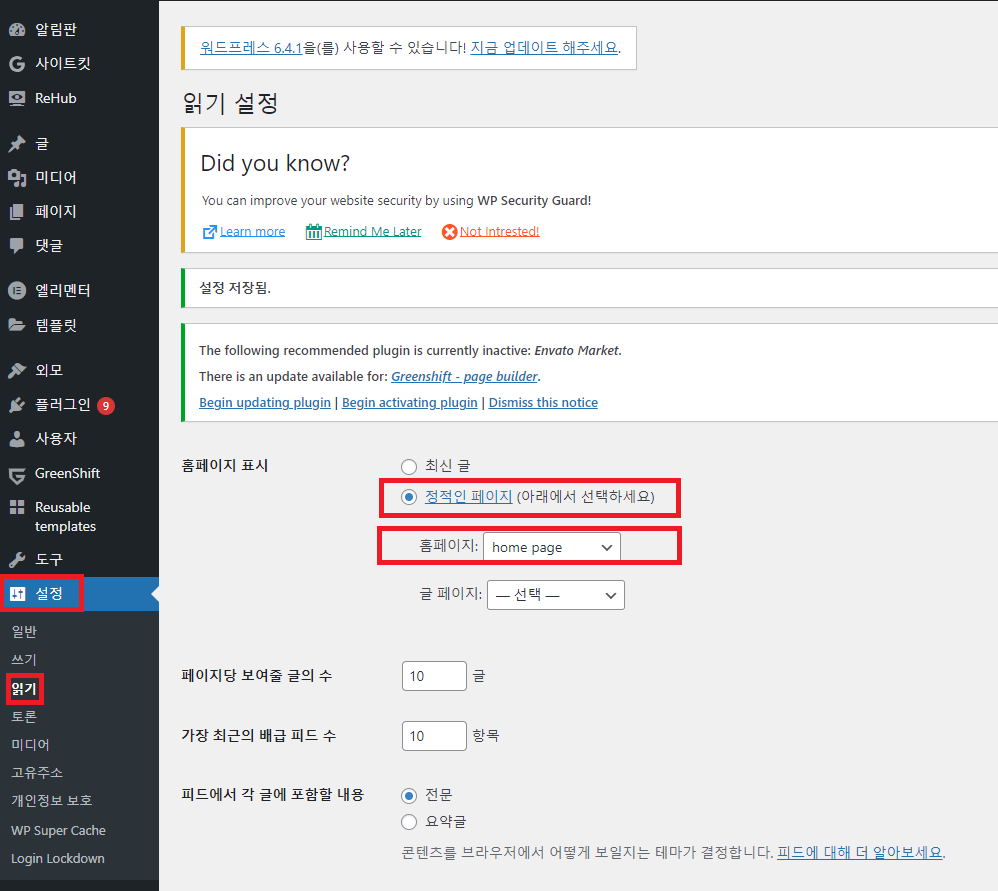Choose the 요약글 feed option
998x891 pixels.
(x=408, y=821)
